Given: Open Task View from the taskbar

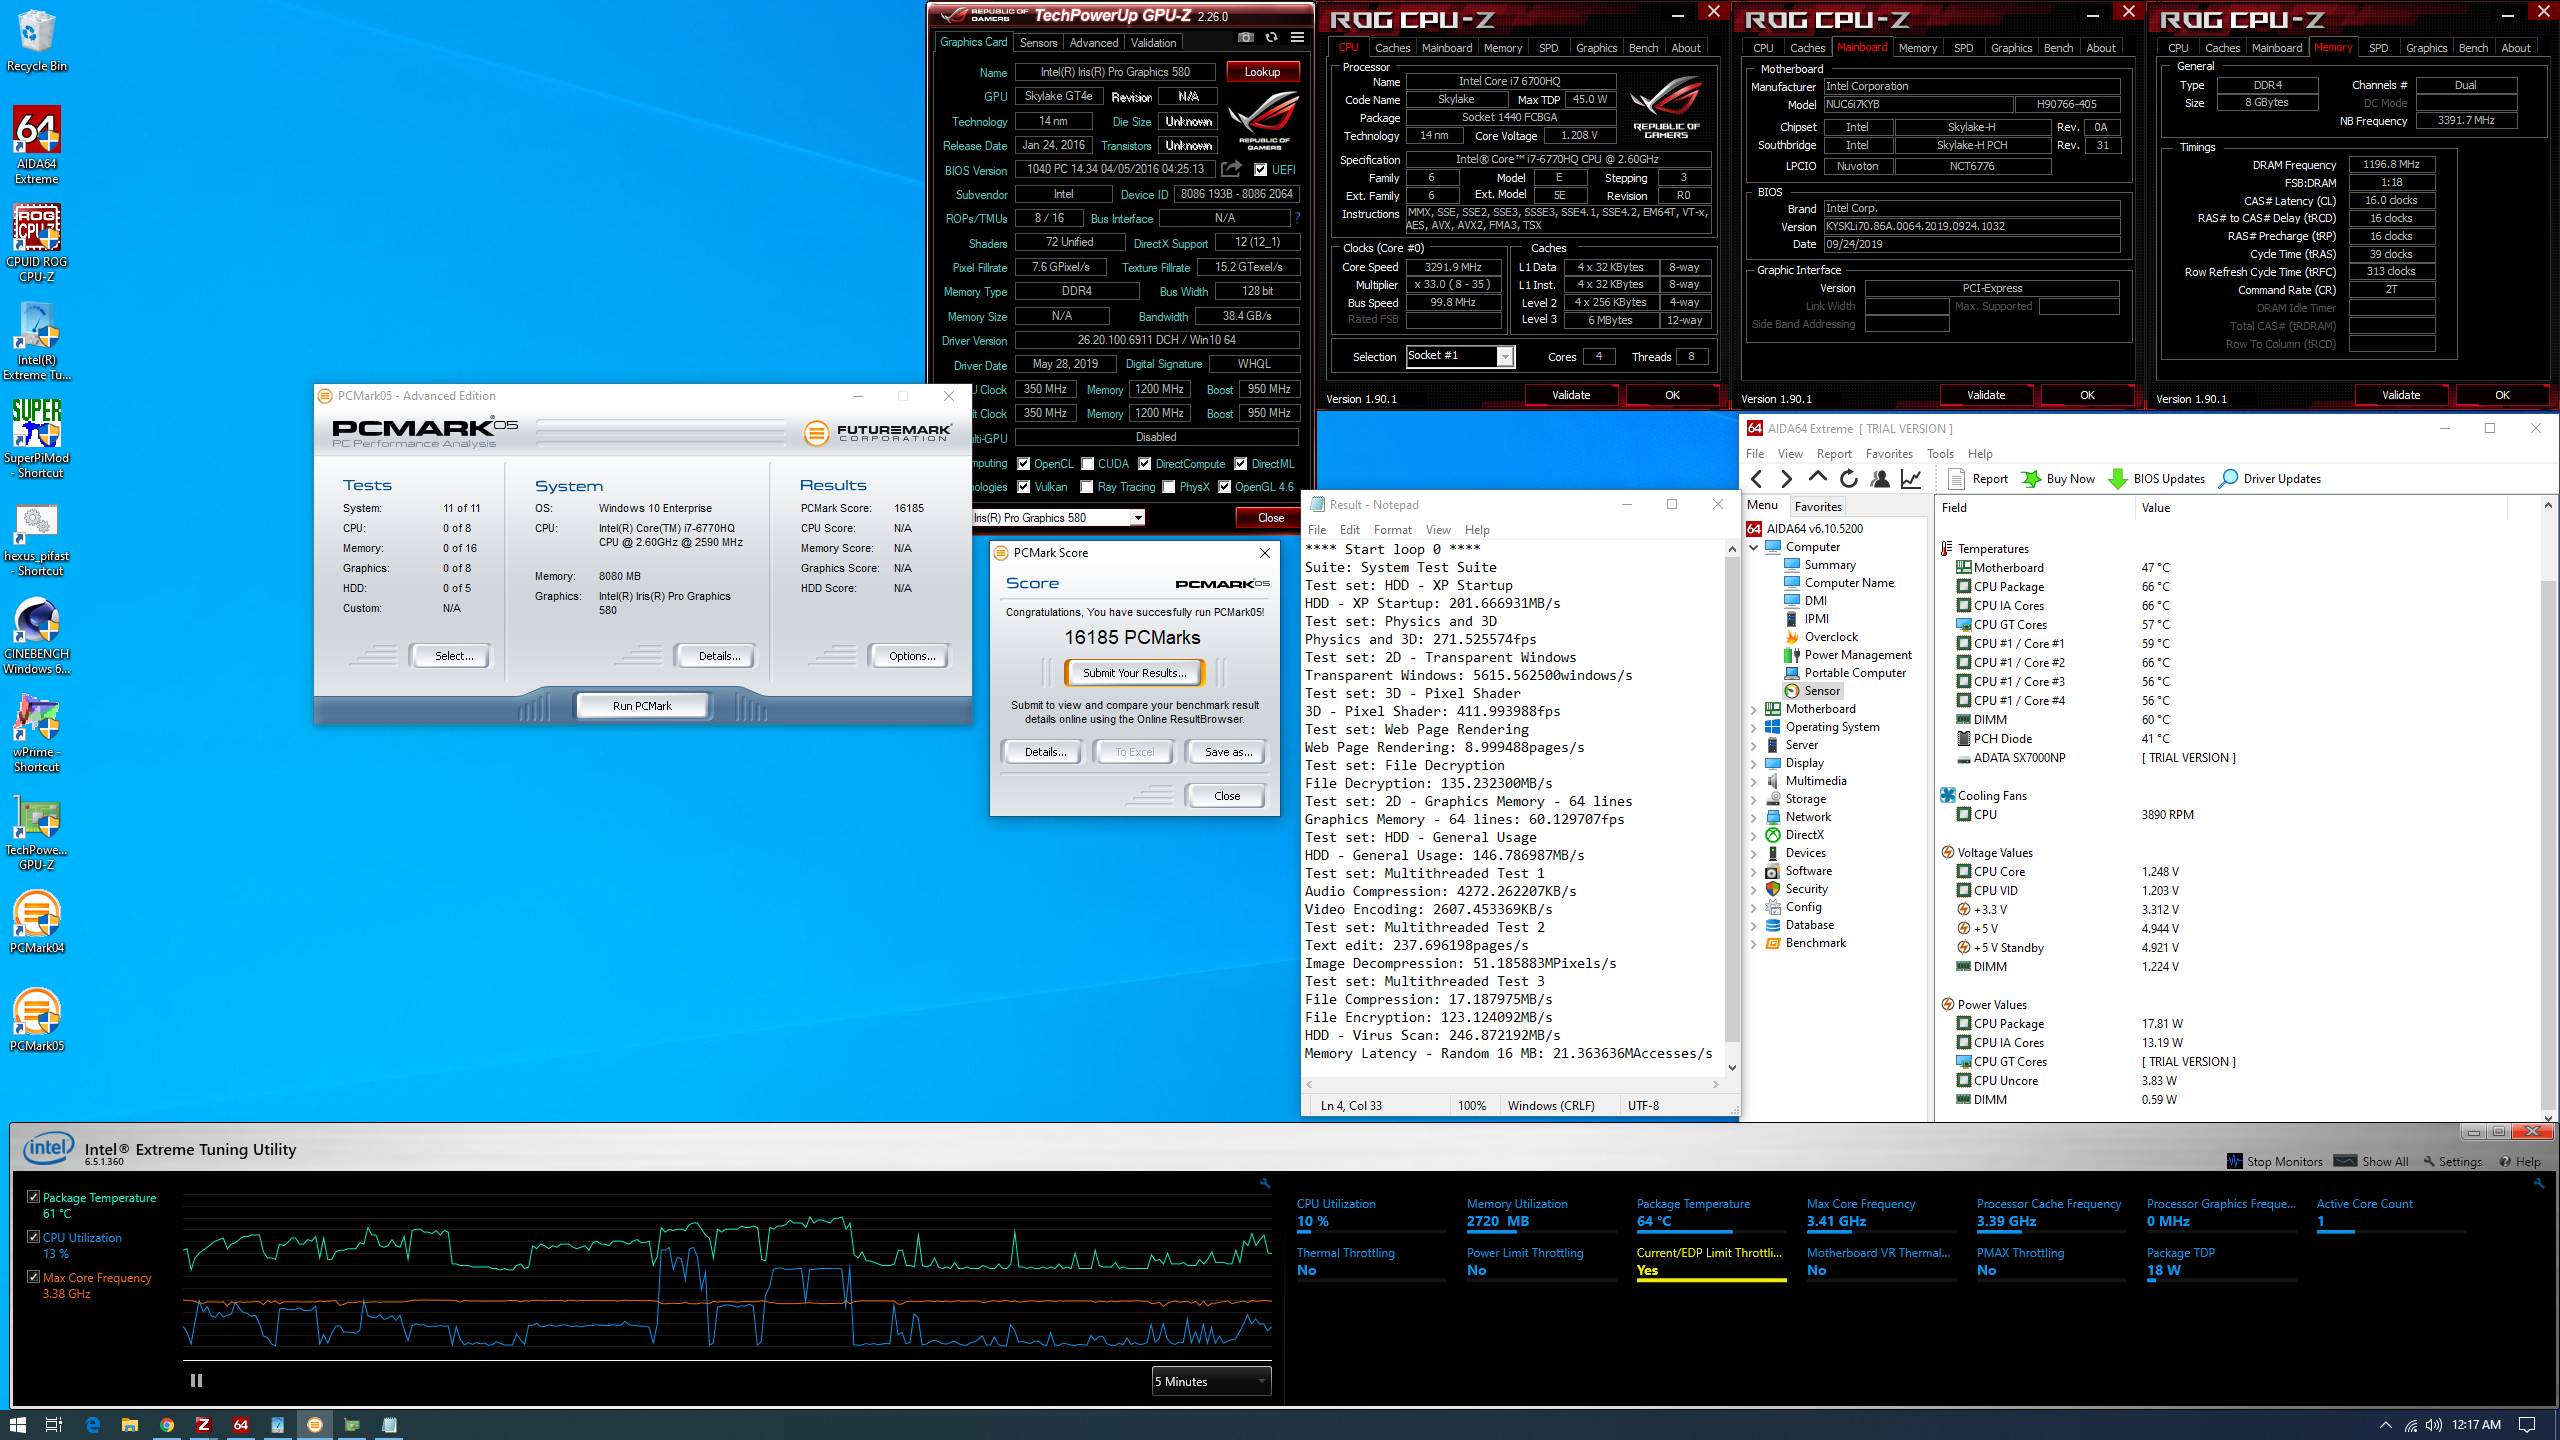Looking at the screenshot, I should pos(55,1424).
